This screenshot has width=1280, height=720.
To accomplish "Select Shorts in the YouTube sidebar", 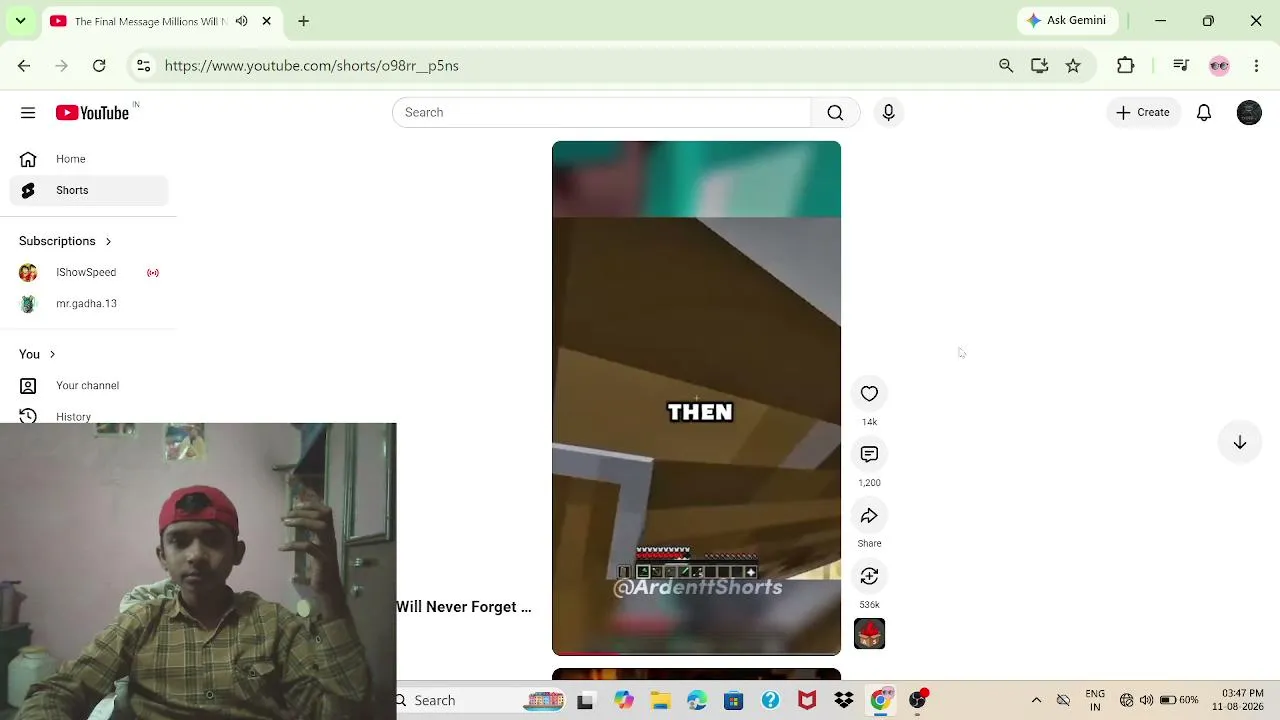I will point(89,190).
